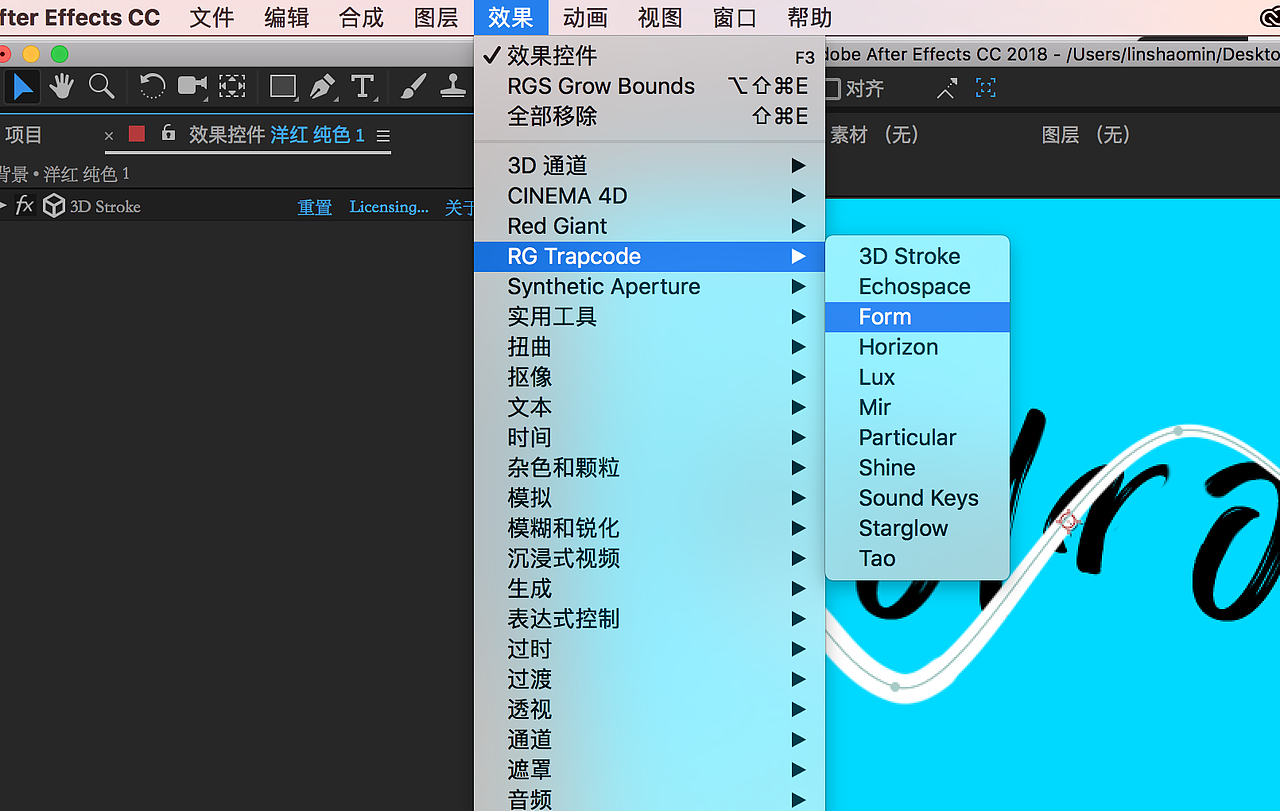1280x811 pixels.
Task: Select the Zoom magnifier tool
Action: pyautogui.click(x=101, y=87)
